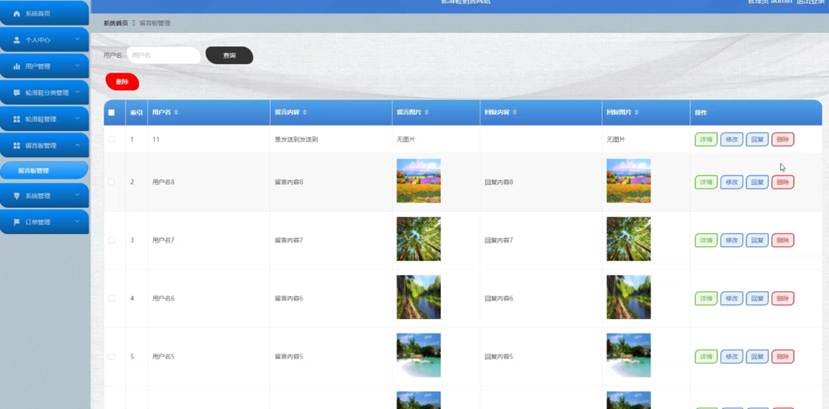Select the highlighted 留言板管理 submenu item
This screenshot has width=829, height=409.
[x=44, y=170]
